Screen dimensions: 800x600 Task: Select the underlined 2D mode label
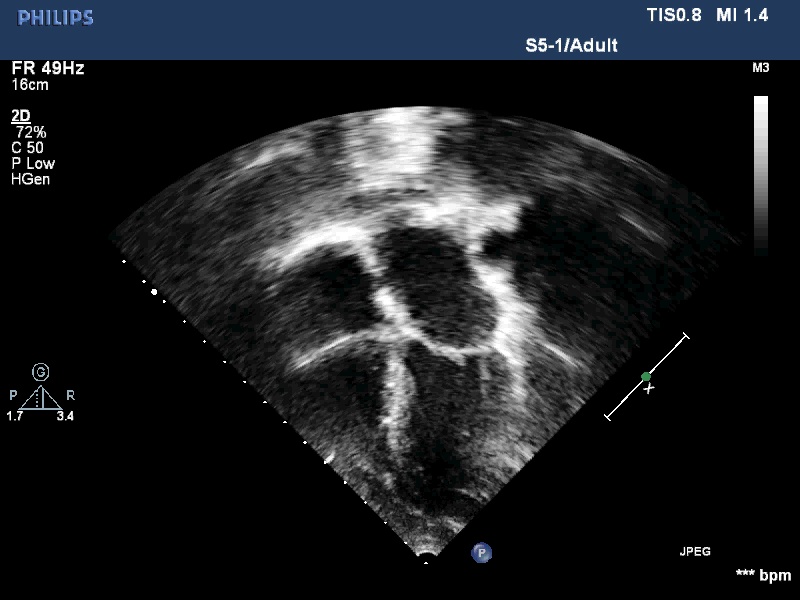click(x=21, y=116)
